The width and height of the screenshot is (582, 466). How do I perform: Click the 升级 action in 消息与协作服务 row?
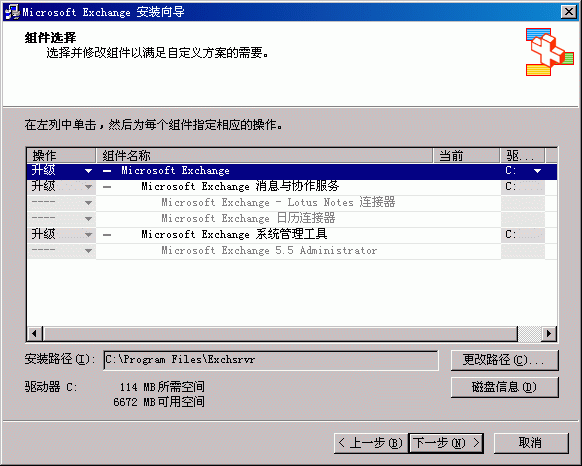click(43, 186)
